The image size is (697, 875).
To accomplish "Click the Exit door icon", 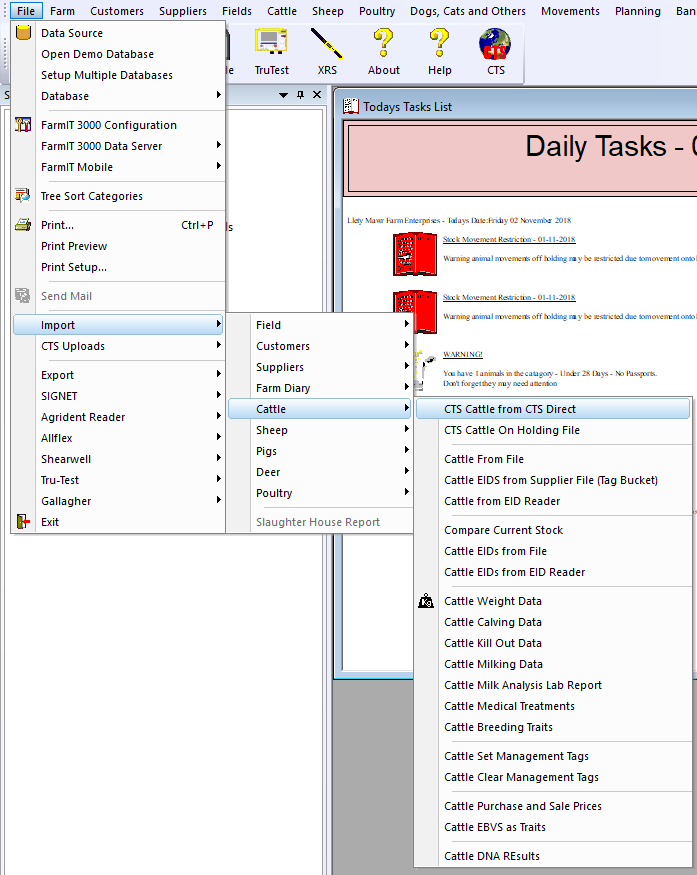I will click(23, 522).
